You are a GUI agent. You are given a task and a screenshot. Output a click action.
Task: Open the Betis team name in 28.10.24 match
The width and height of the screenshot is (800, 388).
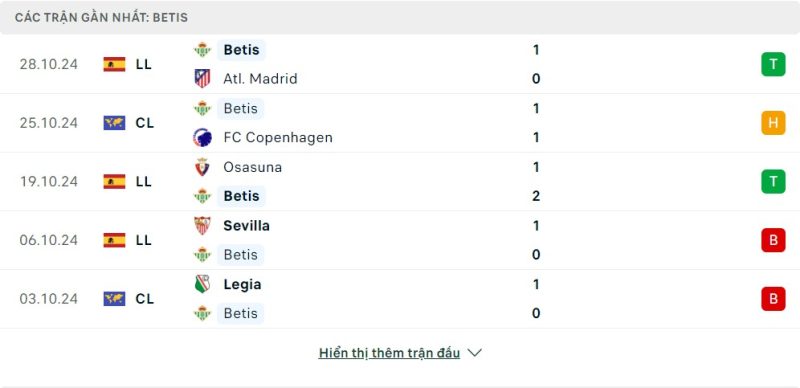tap(241, 50)
